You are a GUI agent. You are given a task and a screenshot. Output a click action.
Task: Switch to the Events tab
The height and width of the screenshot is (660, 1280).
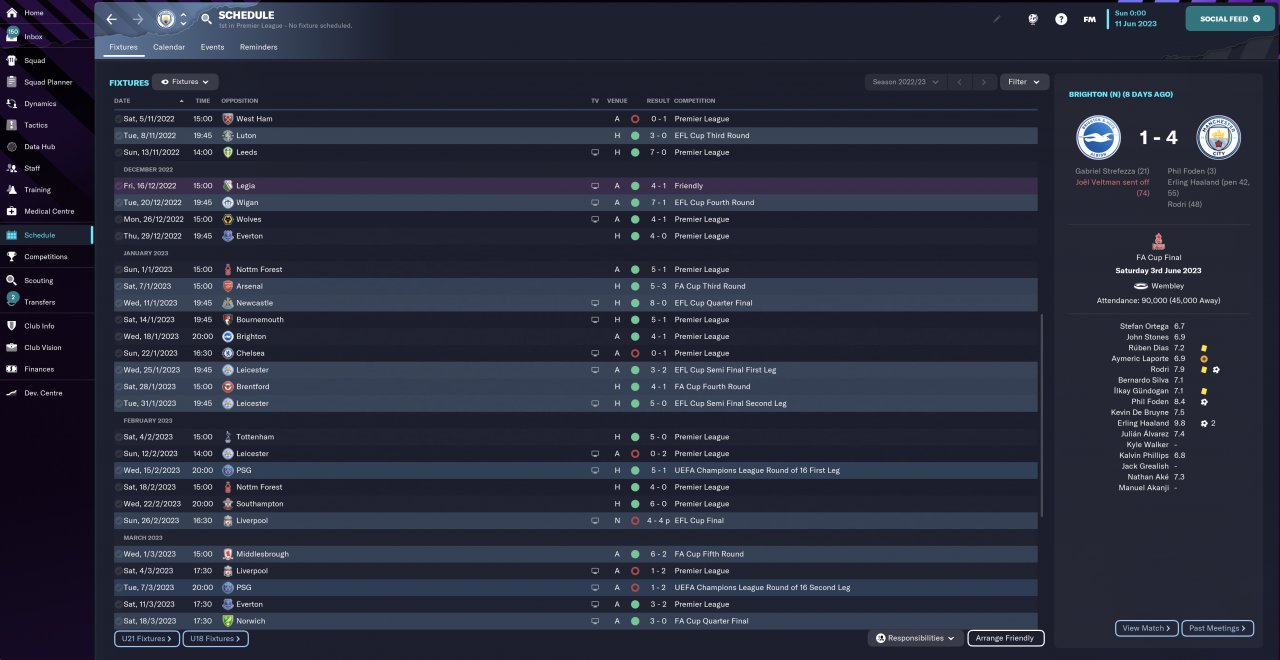pos(212,47)
